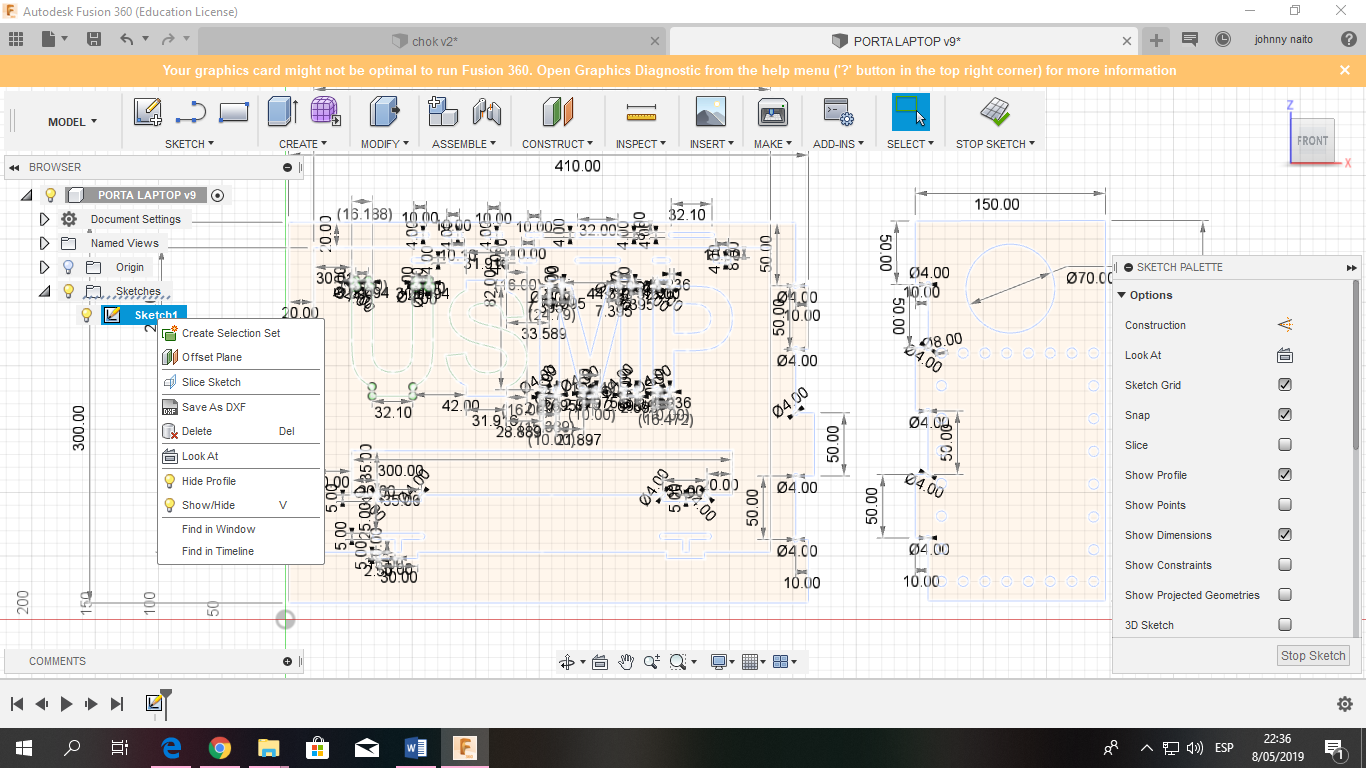Open the INSPECT menu dropdown
Screen dimensions: 1366x768
pyautogui.click(x=641, y=144)
